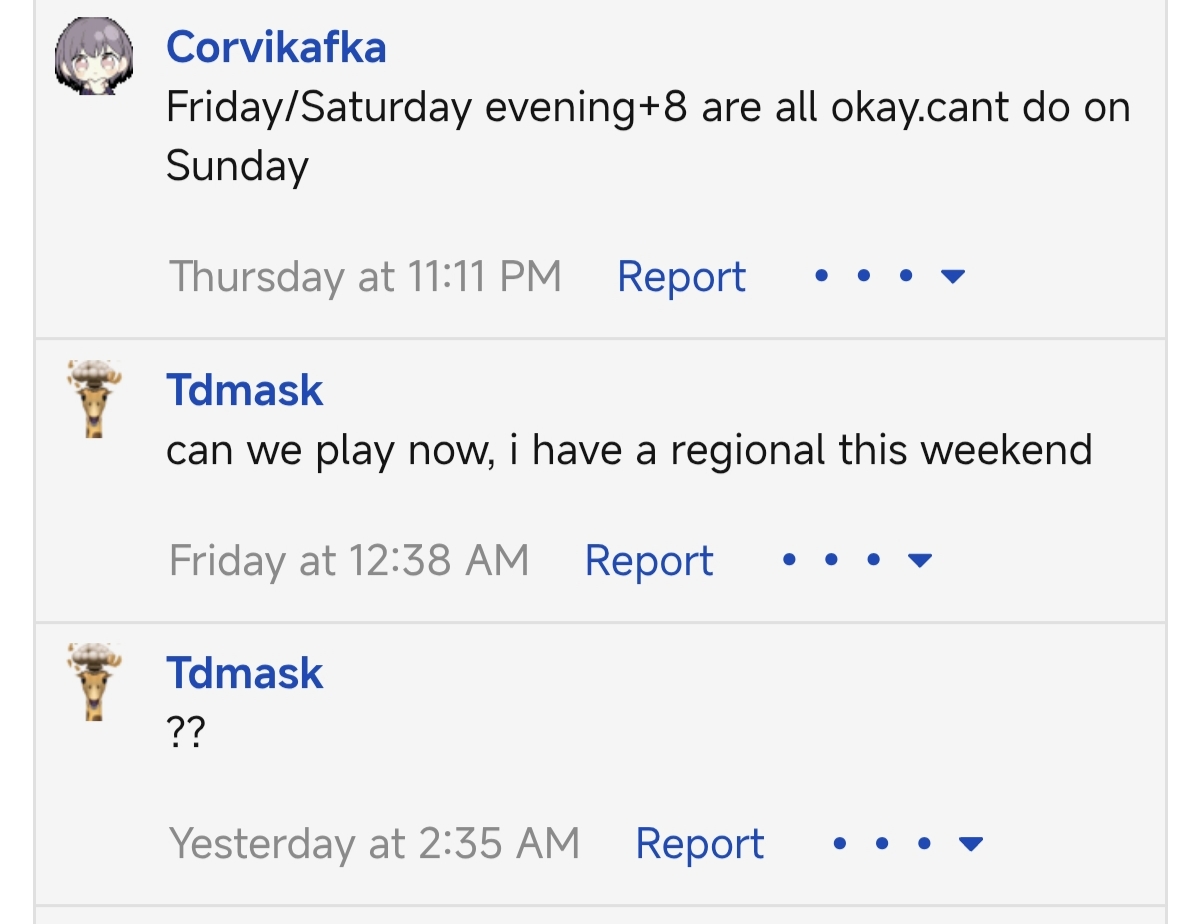Open Corvikafka's profile via the username

276,47
